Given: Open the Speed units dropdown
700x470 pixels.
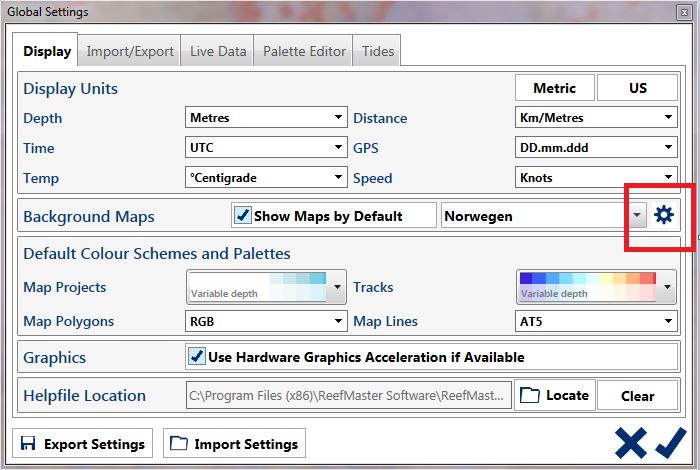Looking at the screenshot, I should tap(668, 178).
